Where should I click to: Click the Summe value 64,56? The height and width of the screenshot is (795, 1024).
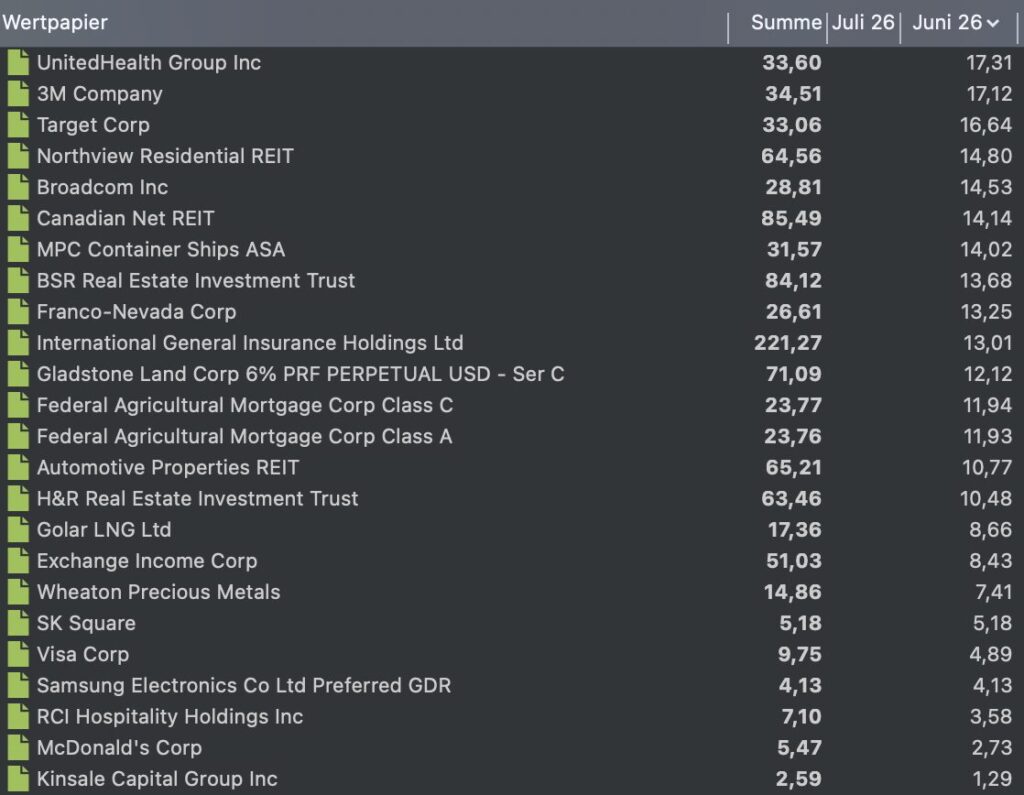(791, 156)
